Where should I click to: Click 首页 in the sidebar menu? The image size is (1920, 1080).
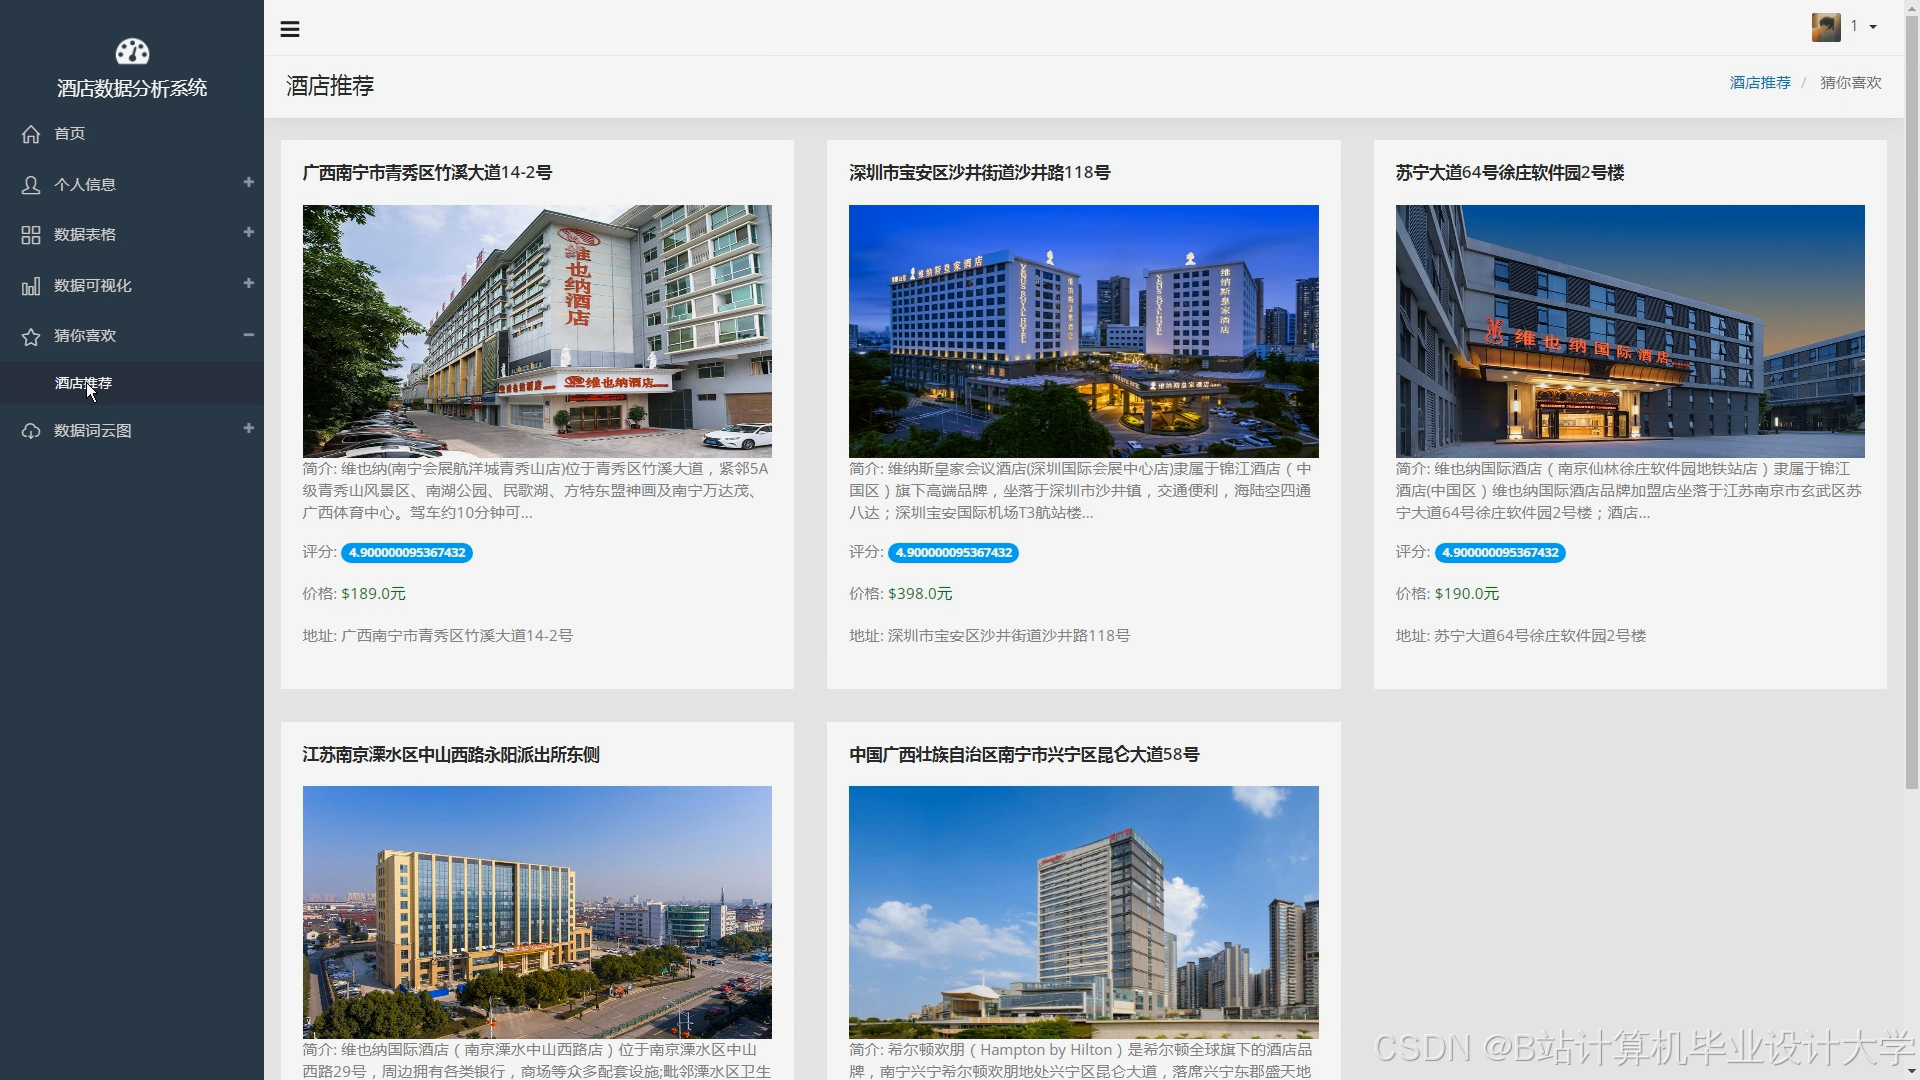click(68, 134)
